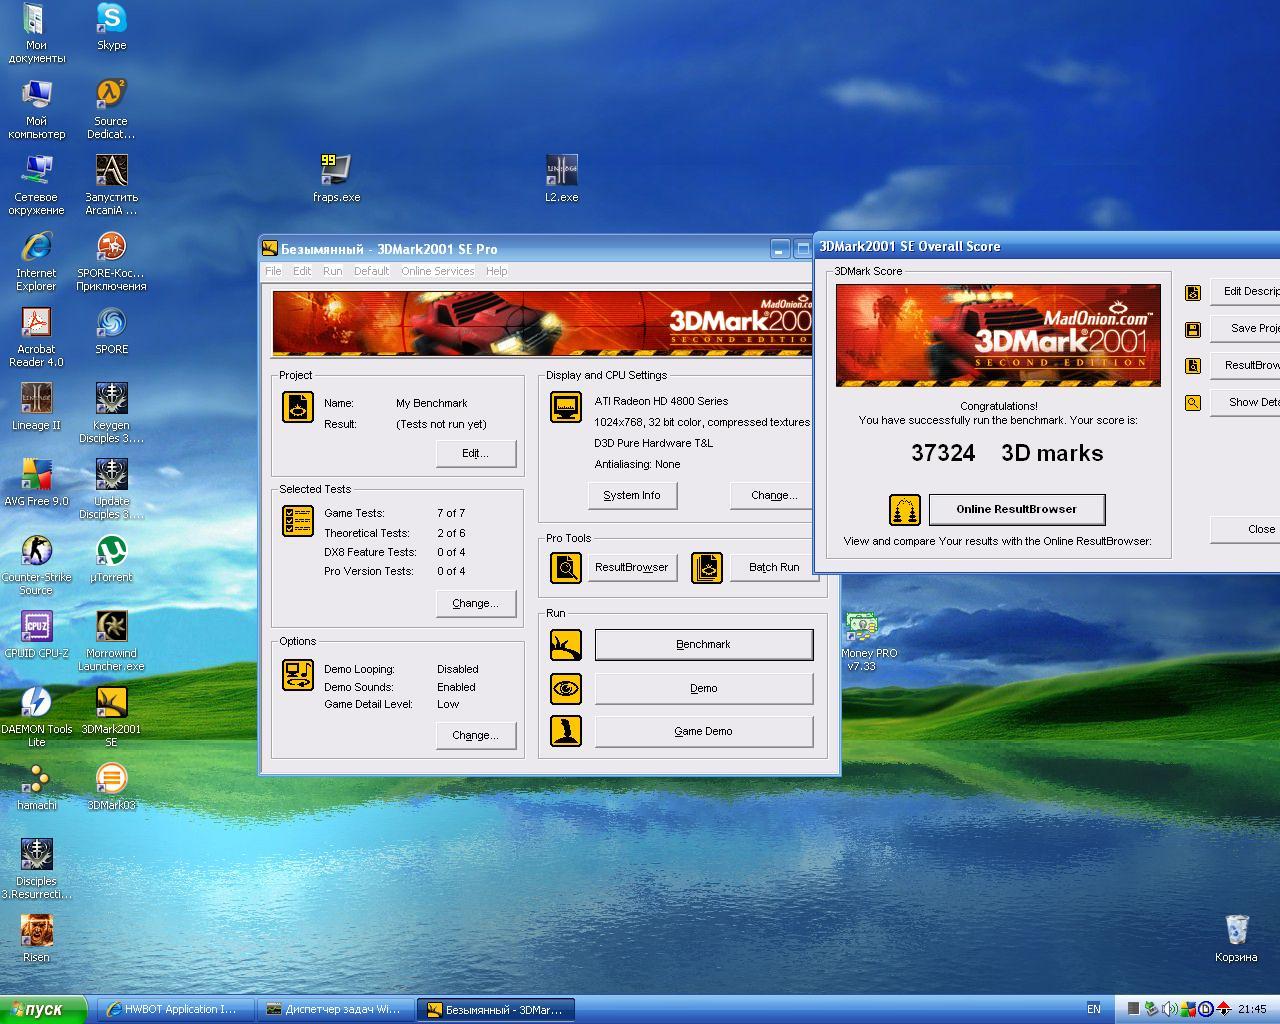Select the Risen desktop icon
The height and width of the screenshot is (1024, 1280).
coord(36,939)
